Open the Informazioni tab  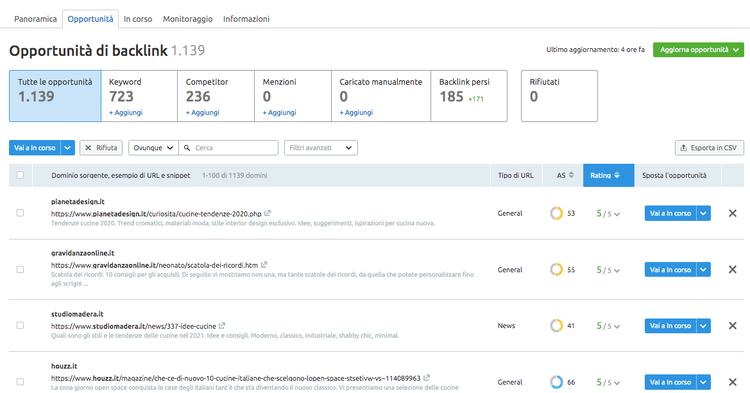pos(246,19)
